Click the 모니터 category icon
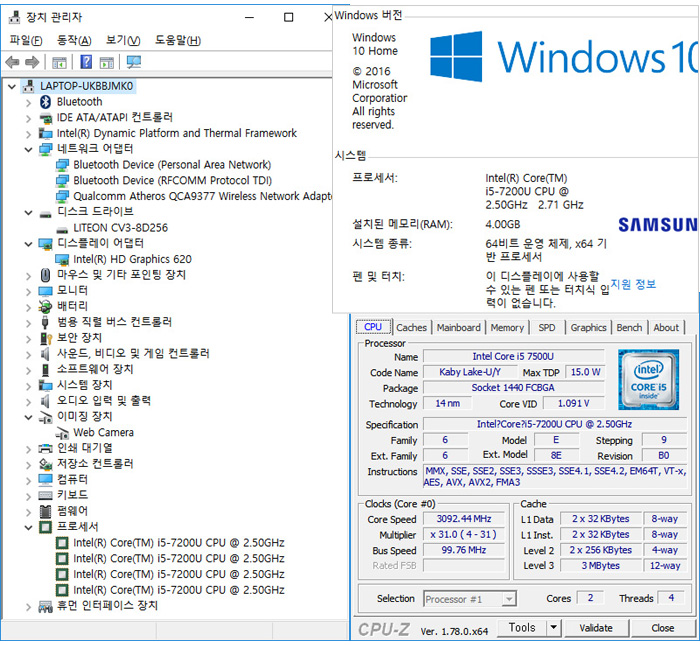 click(46, 291)
